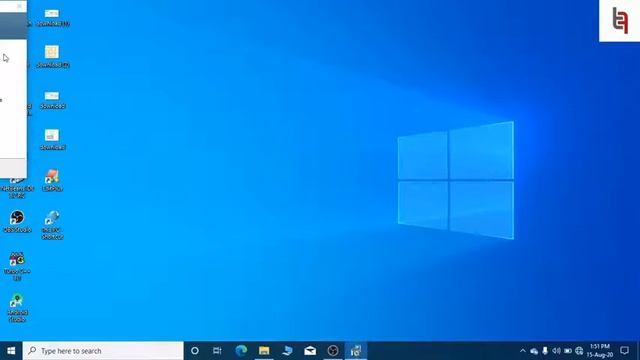
Task: Check battery status in the system tray
Action: [568, 351]
